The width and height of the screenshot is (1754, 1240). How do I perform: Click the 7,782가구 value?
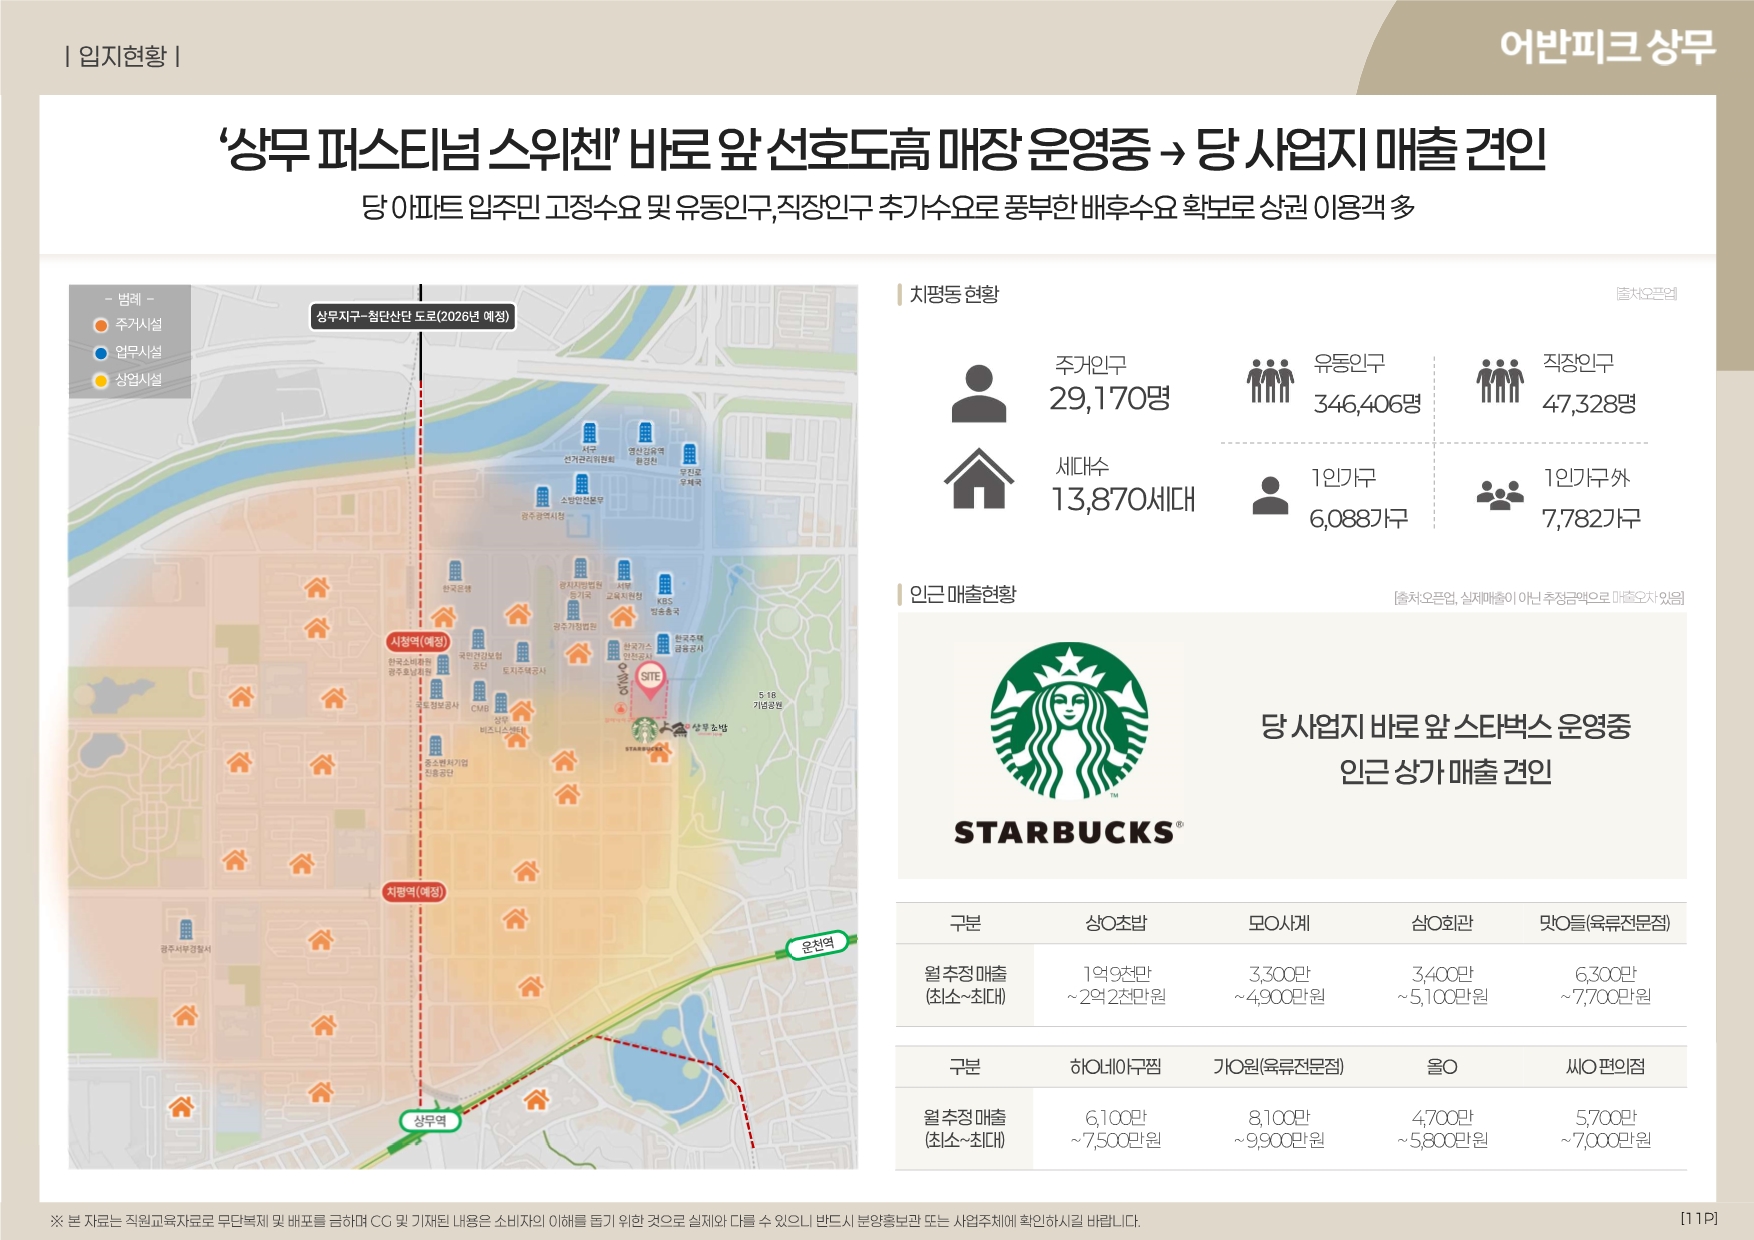pos(1591,518)
